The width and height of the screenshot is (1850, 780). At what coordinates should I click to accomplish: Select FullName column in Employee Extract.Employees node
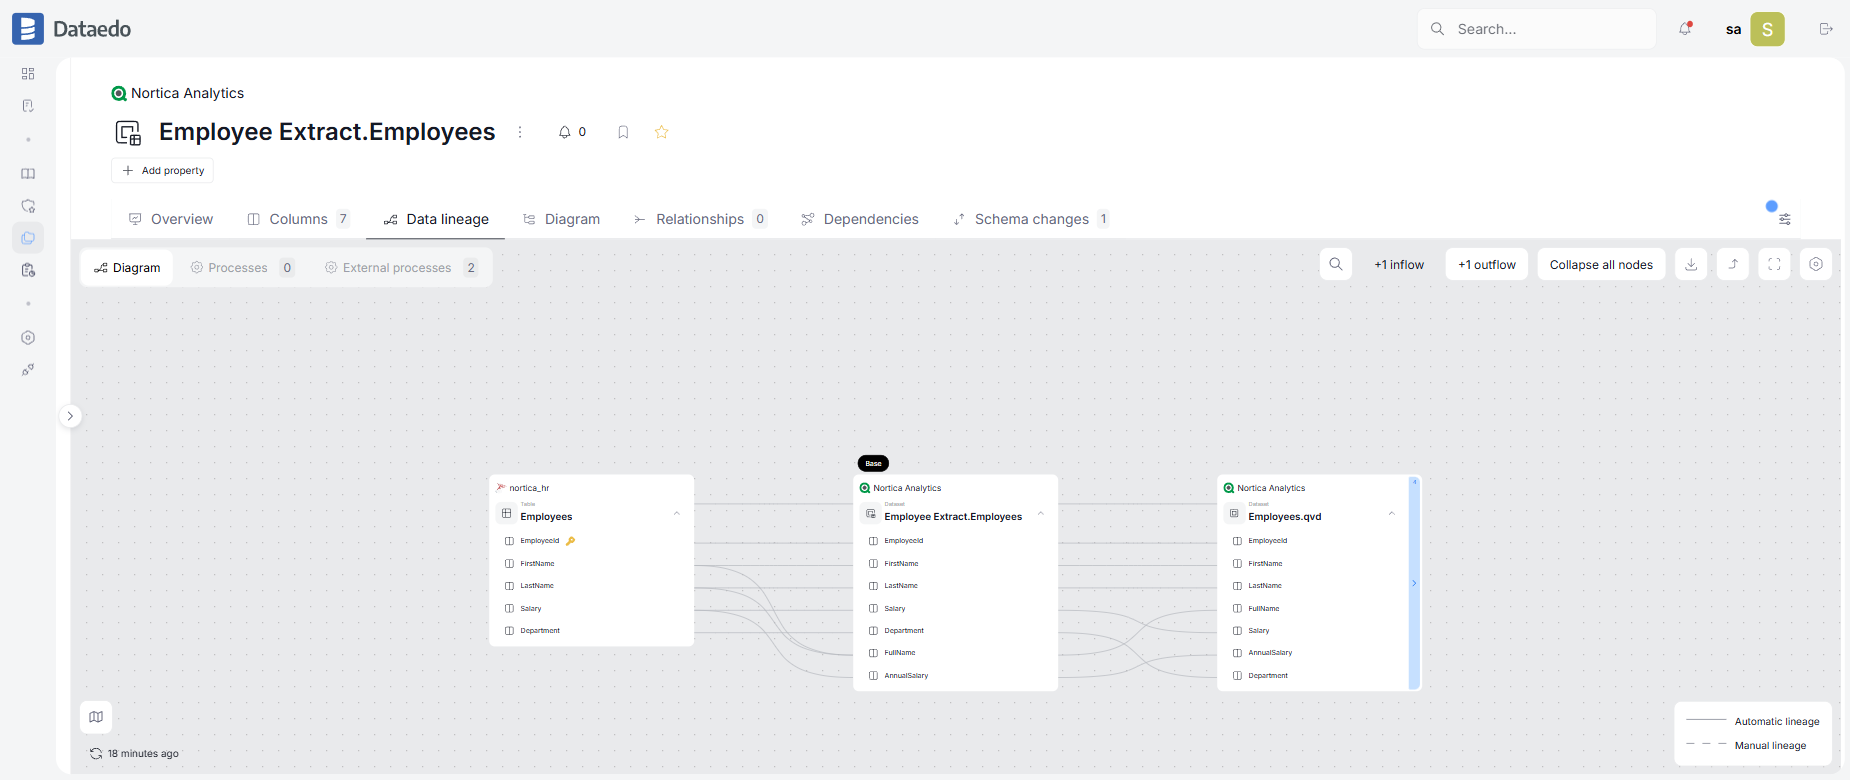pyautogui.click(x=900, y=653)
